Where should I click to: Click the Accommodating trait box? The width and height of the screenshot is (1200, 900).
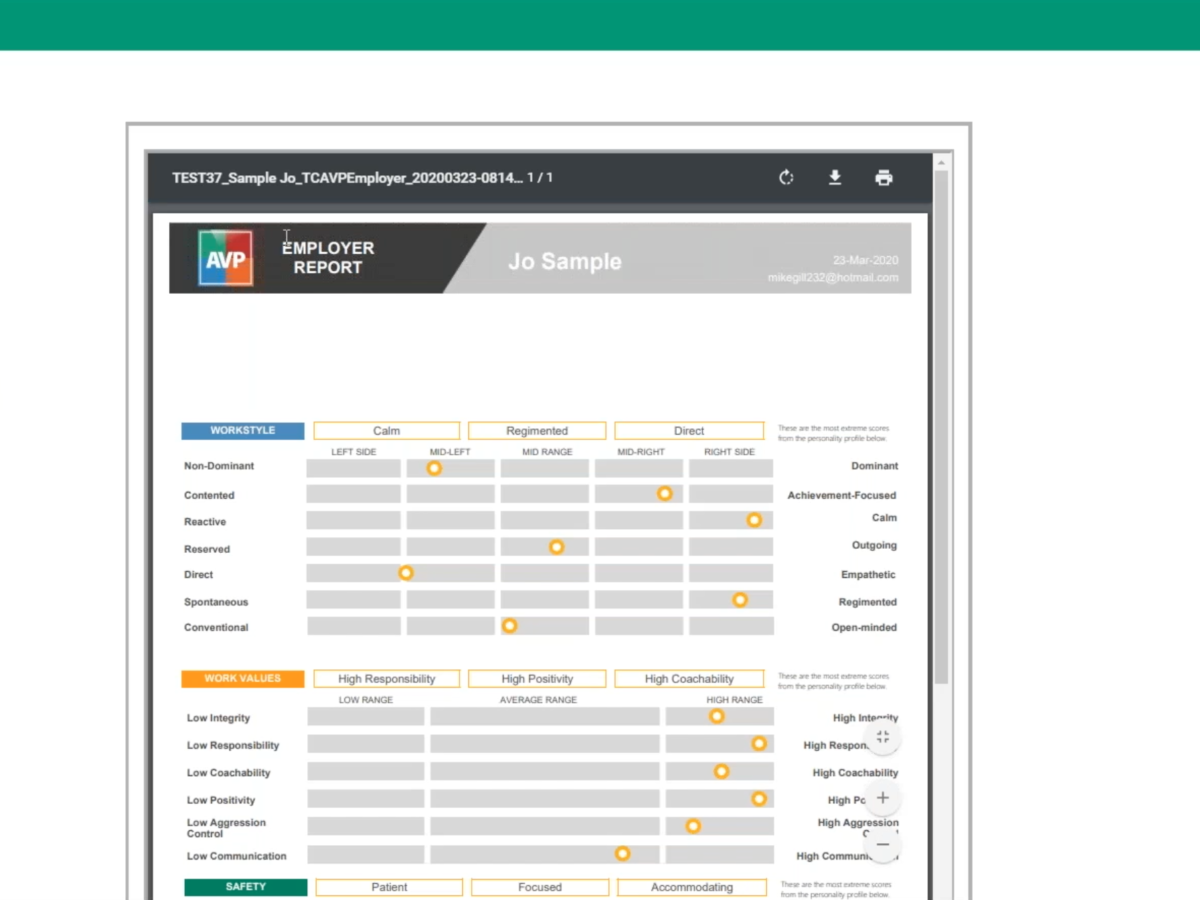(x=691, y=887)
